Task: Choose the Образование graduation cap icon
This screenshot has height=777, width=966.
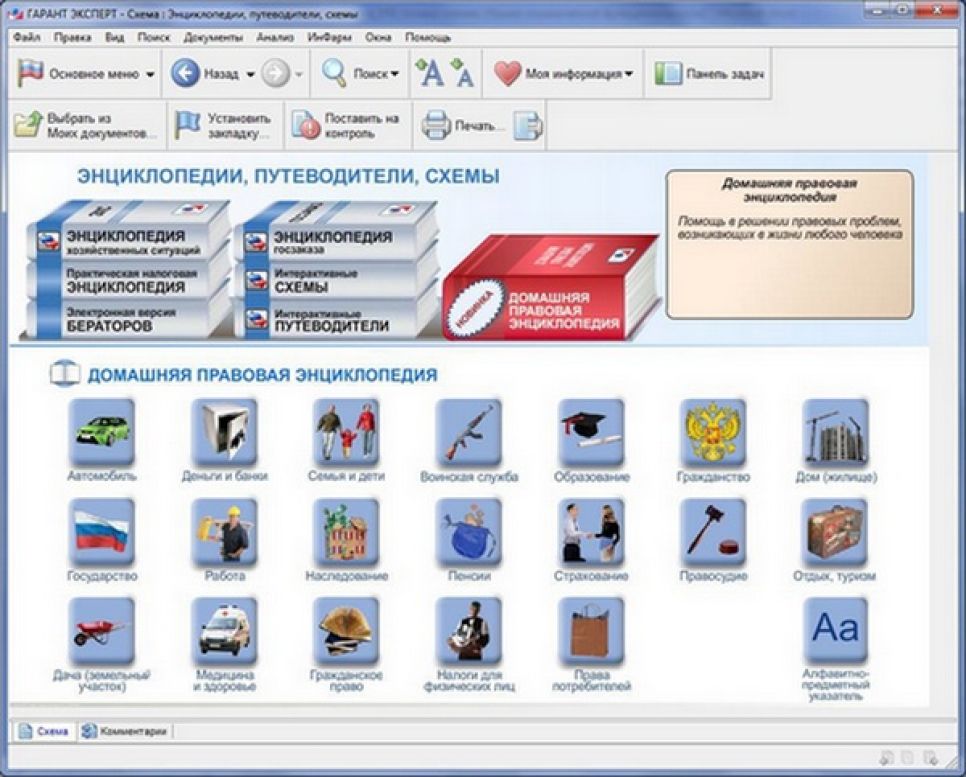Action: [x=591, y=431]
